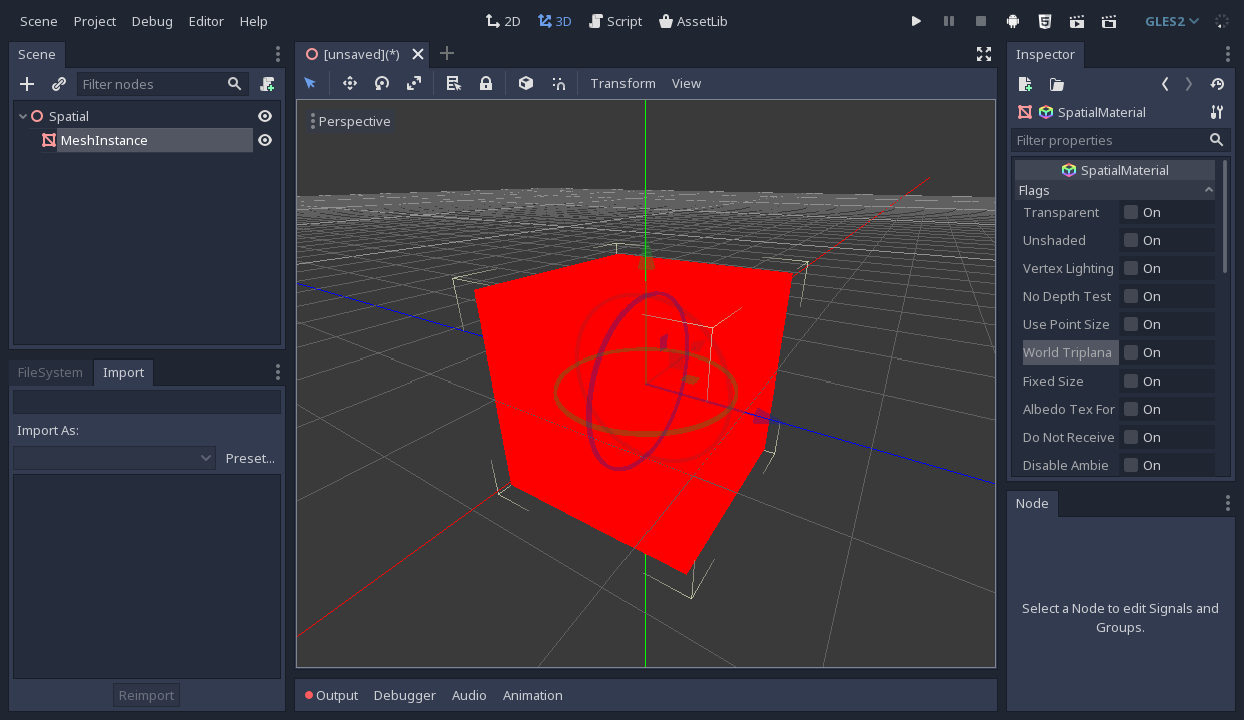Open the Perspective view menu
Image resolution: width=1244 pixels, height=720 pixels.
click(x=351, y=121)
